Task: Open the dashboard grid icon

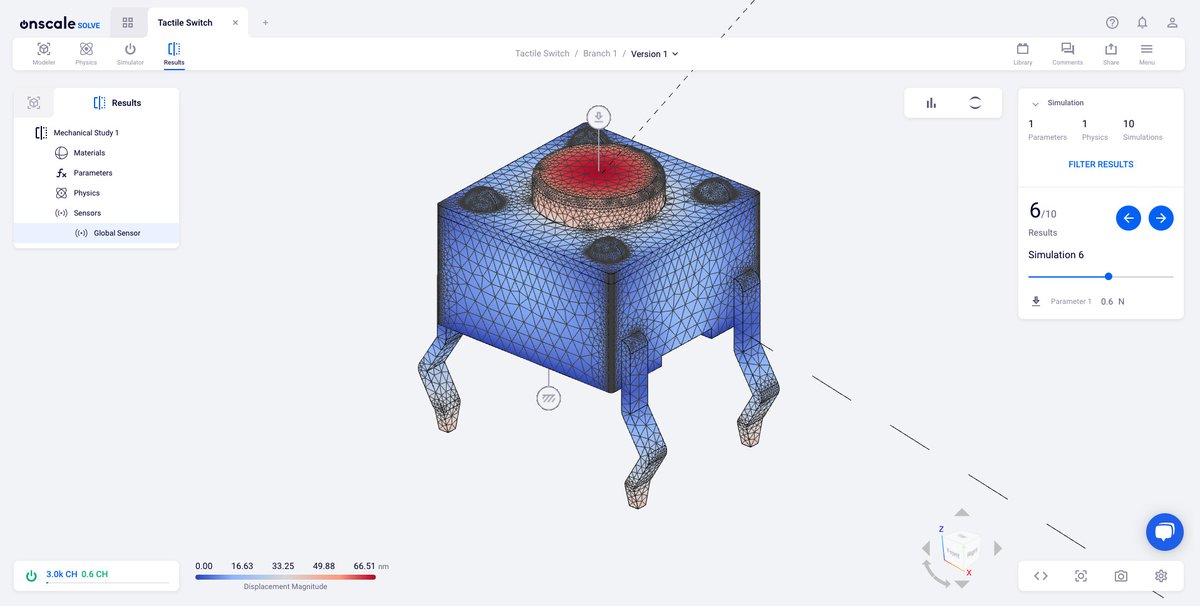Action: click(128, 22)
